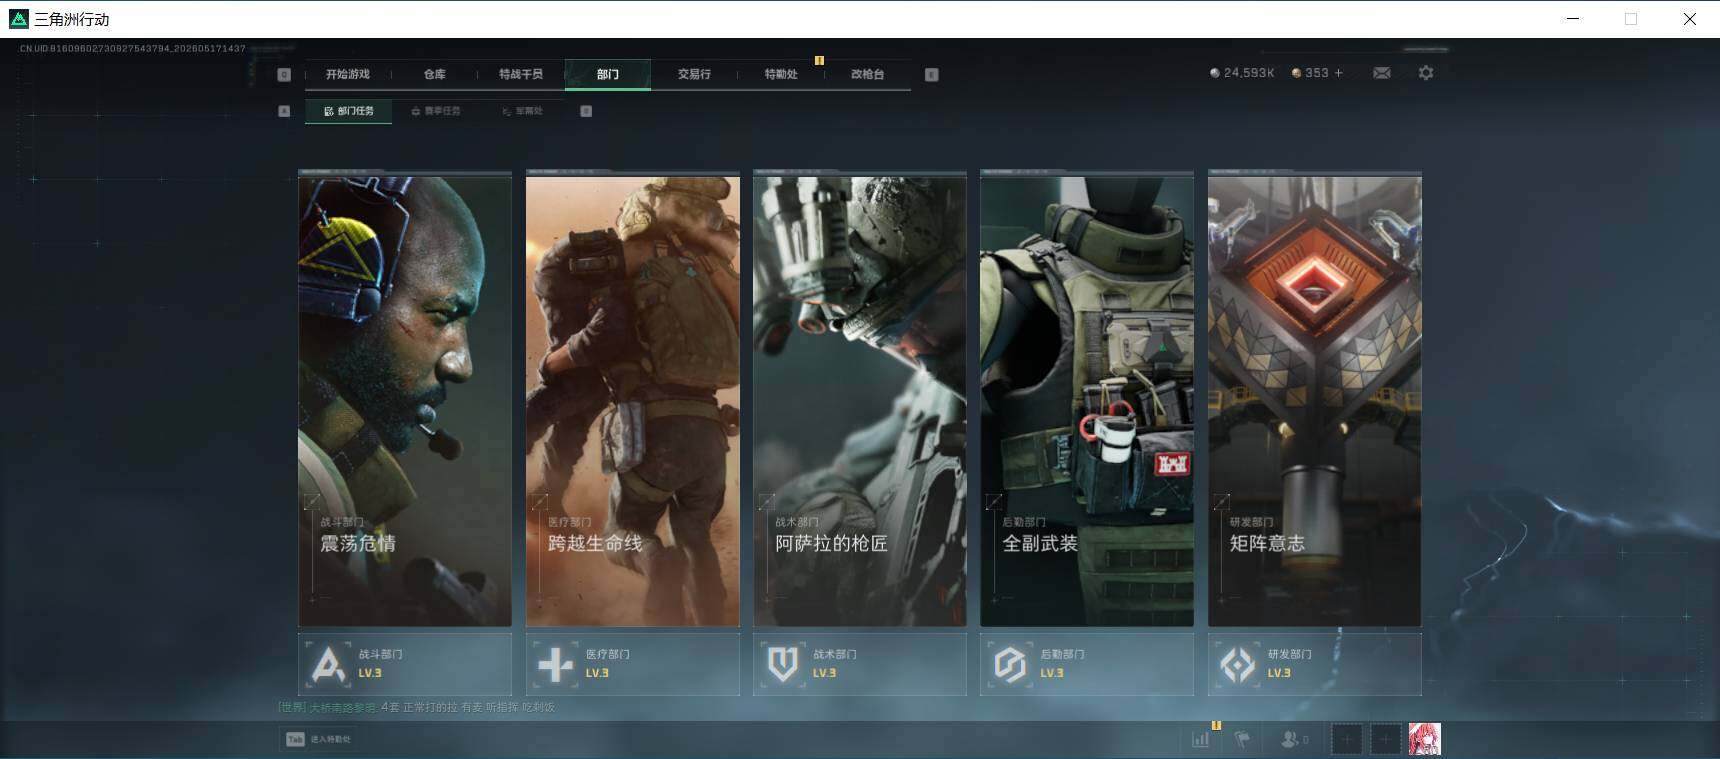
Task: Close the 三角洲行动 window
Action: pyautogui.click(x=1690, y=19)
